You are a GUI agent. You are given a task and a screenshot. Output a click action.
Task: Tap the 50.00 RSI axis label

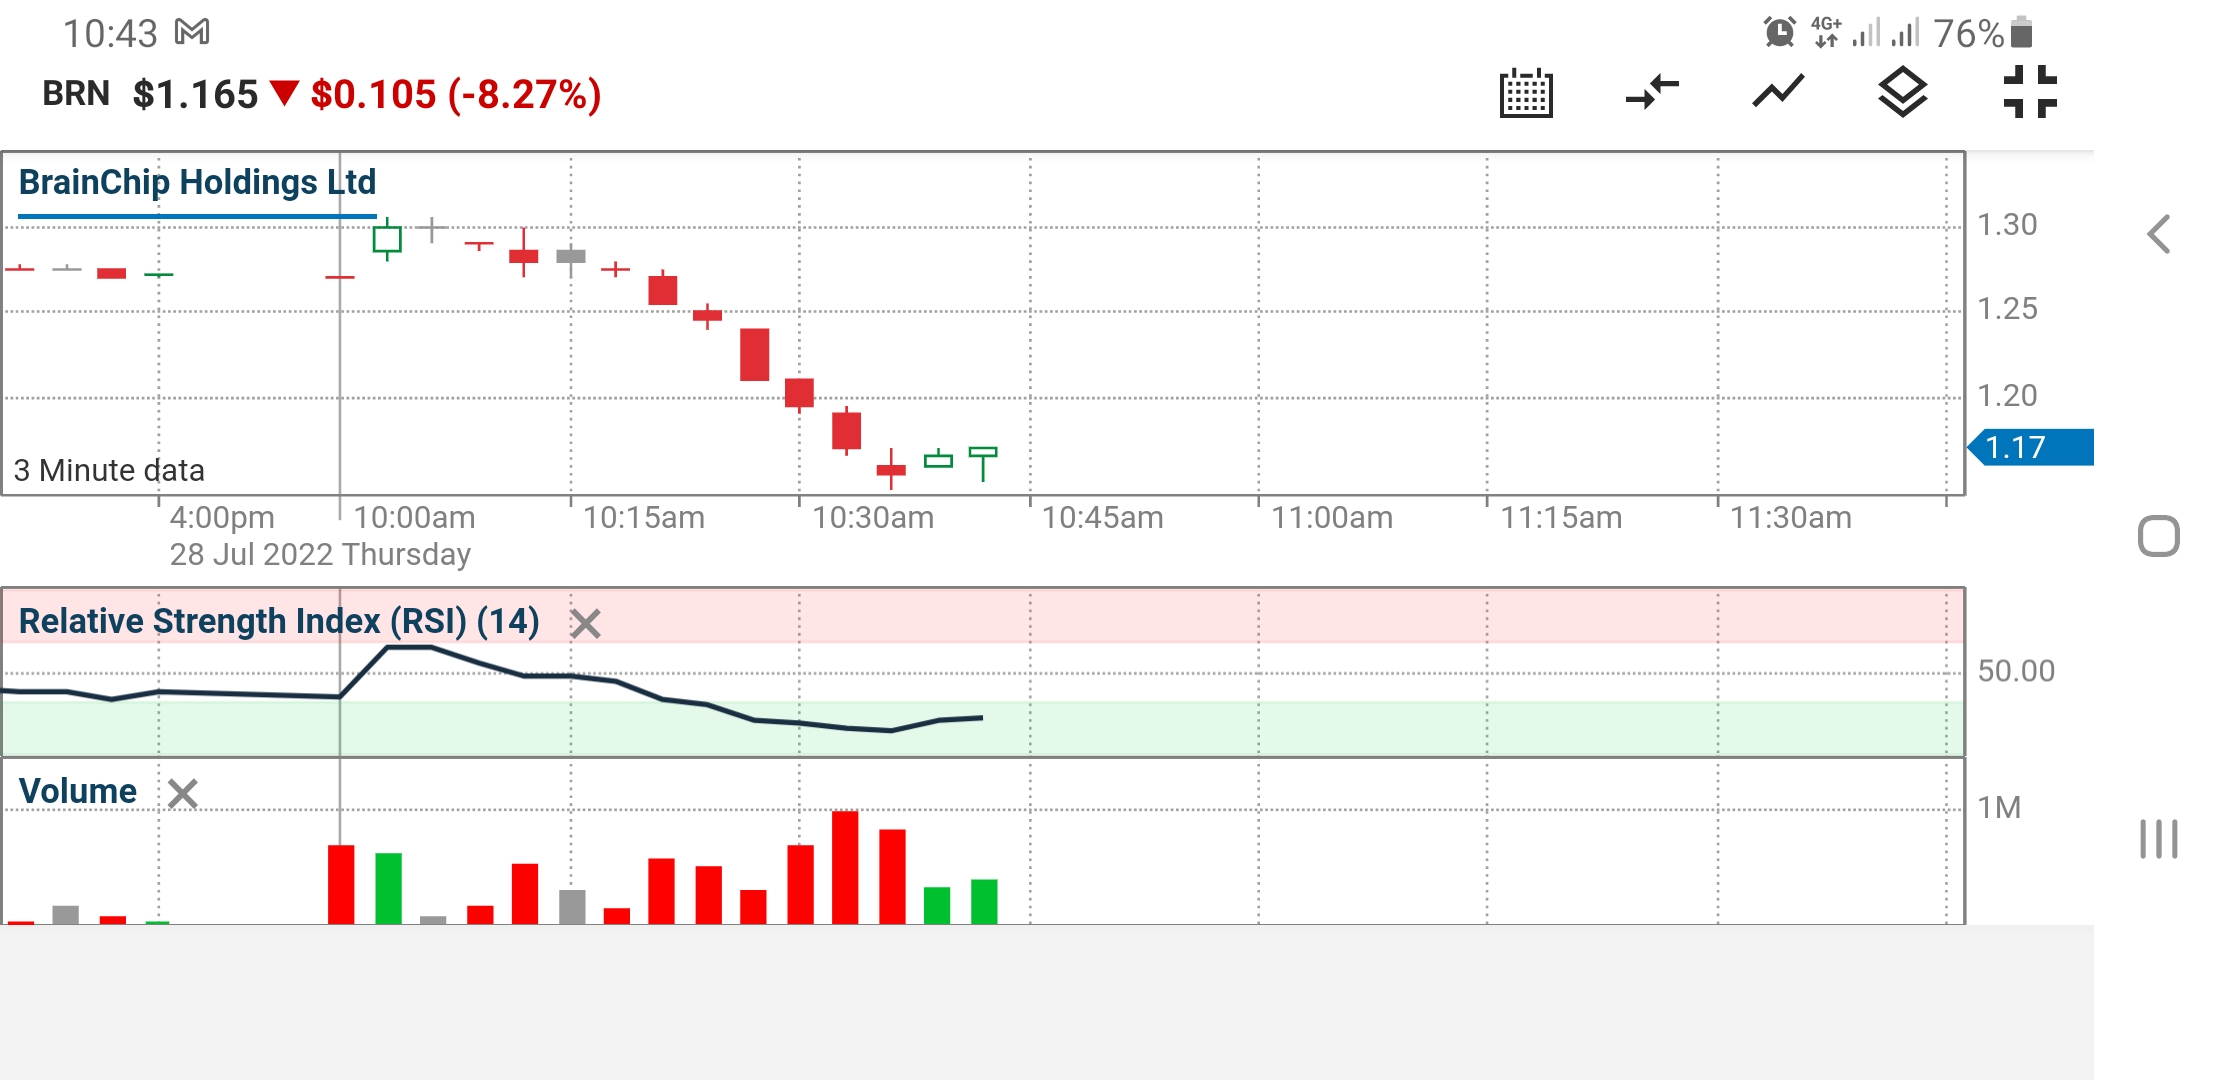click(2016, 671)
